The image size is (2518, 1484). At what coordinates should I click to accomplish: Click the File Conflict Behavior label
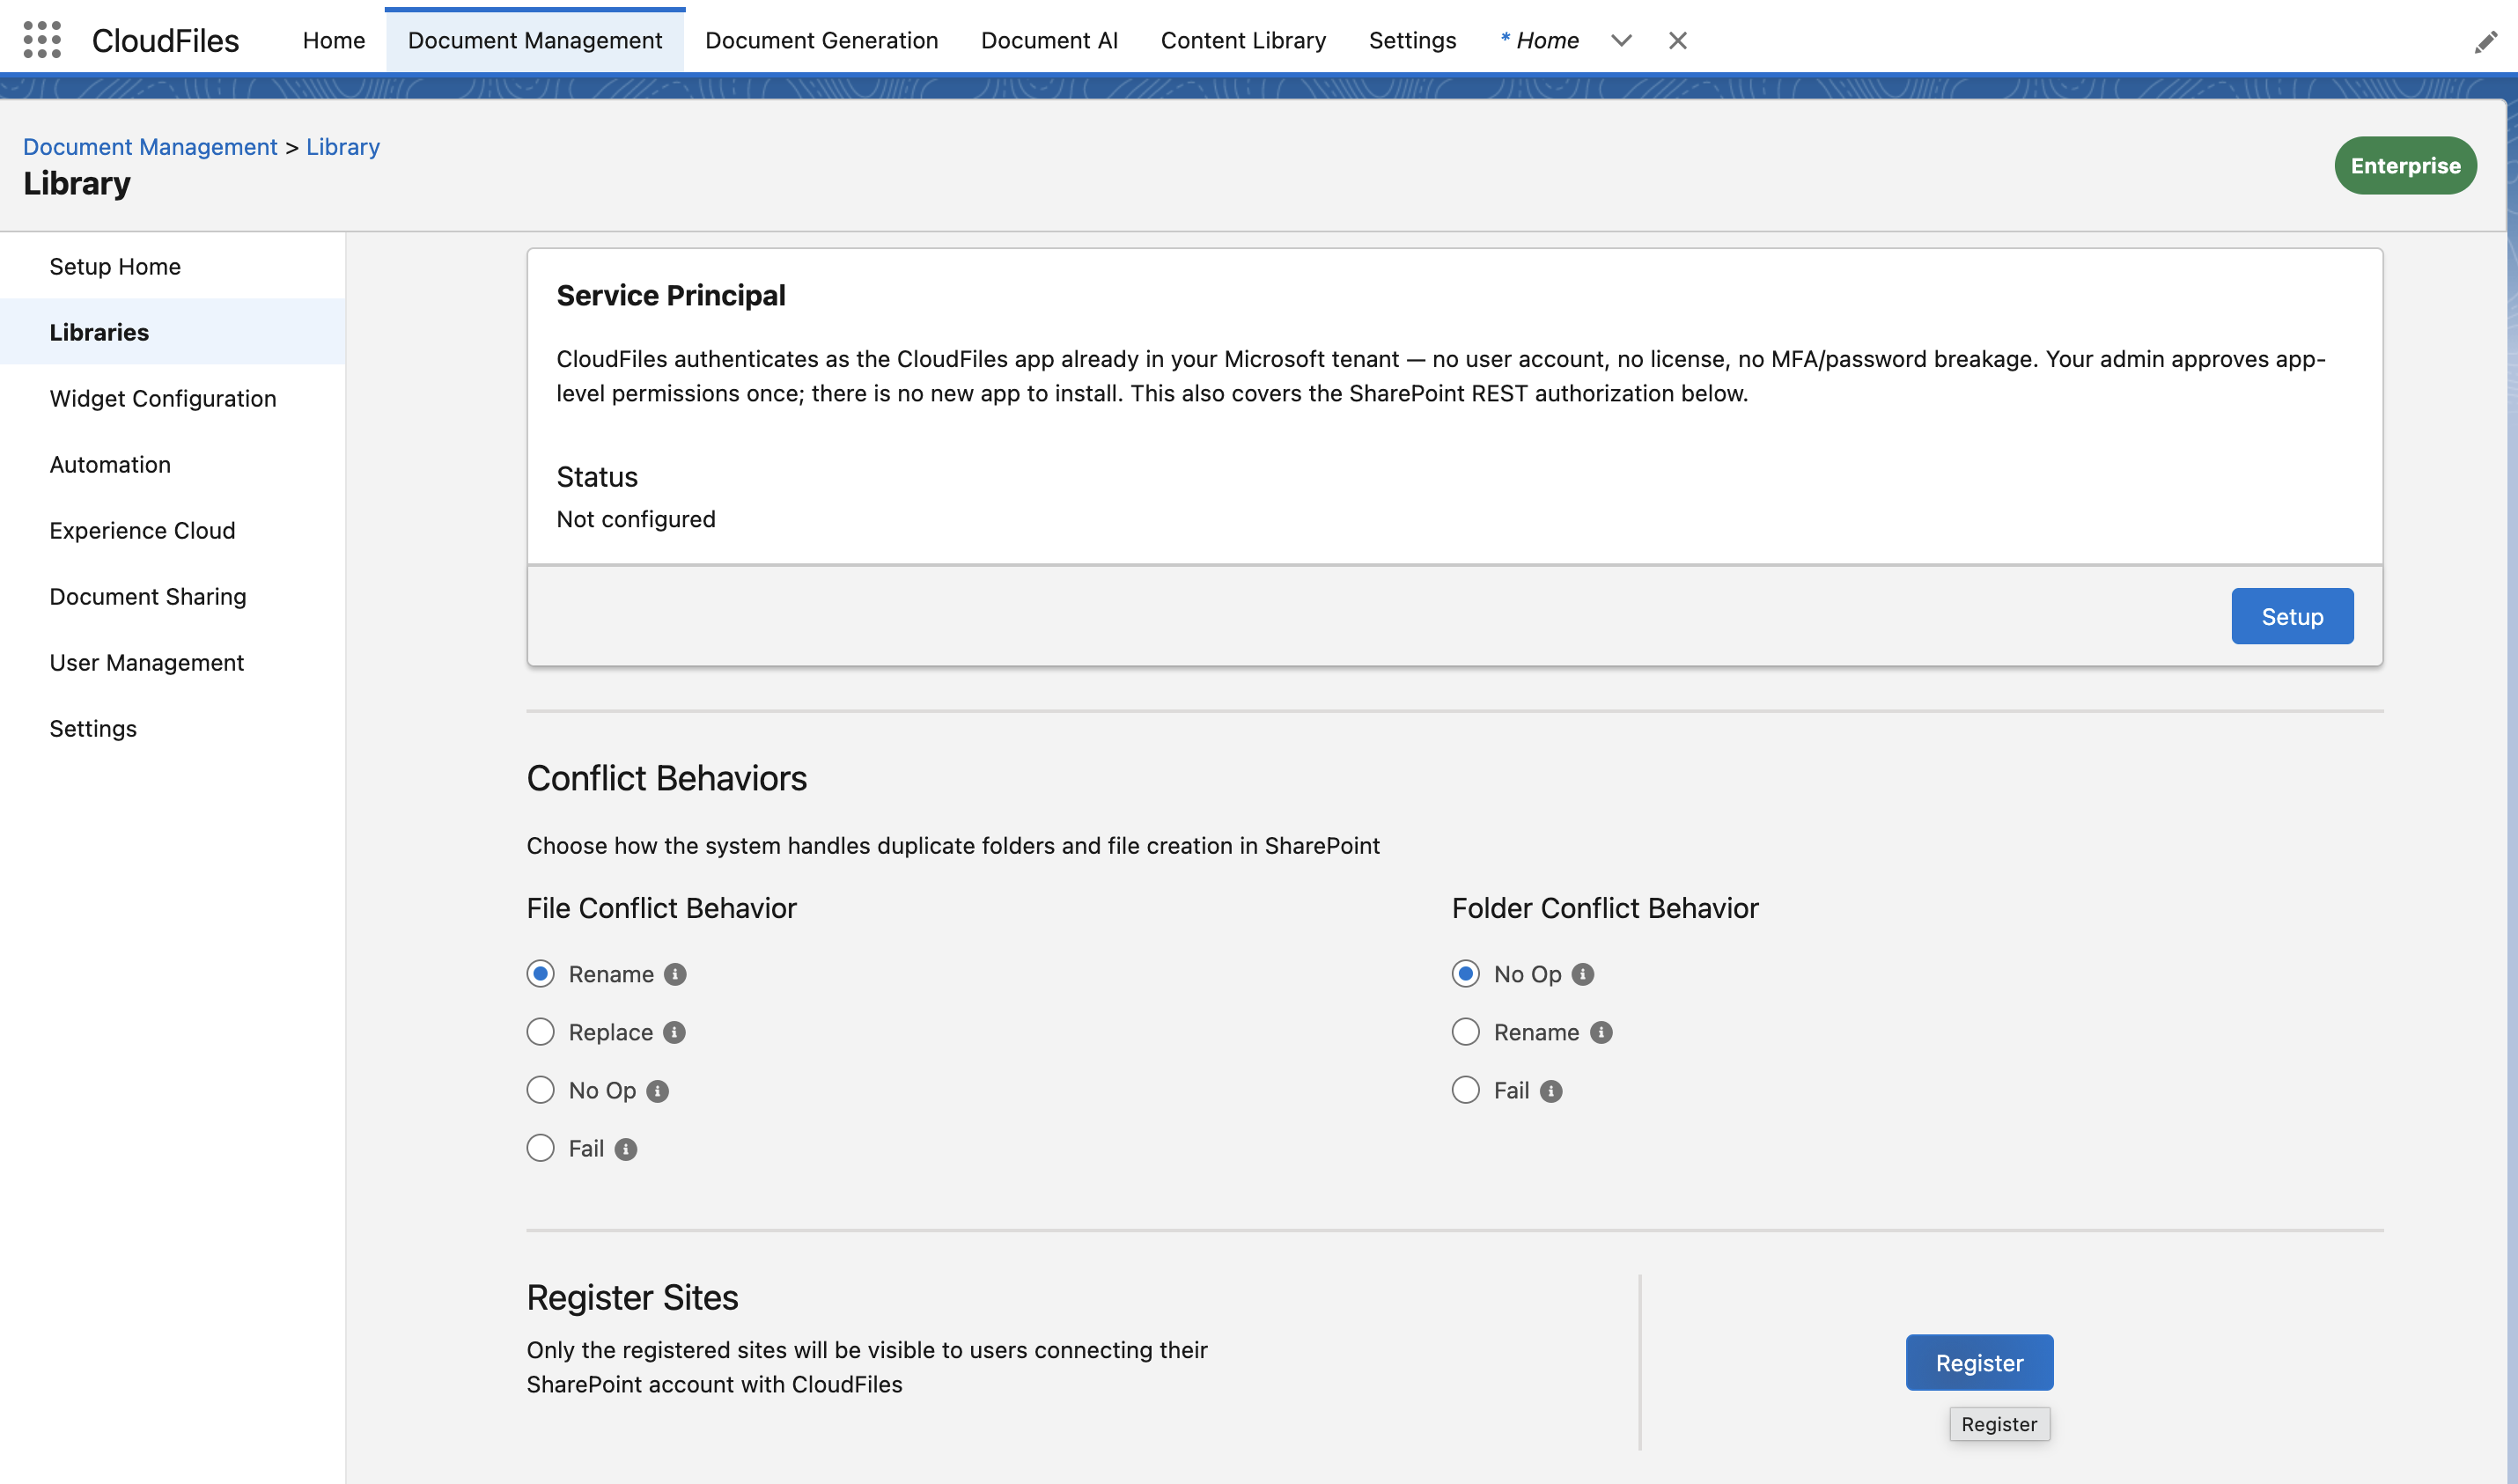(661, 908)
